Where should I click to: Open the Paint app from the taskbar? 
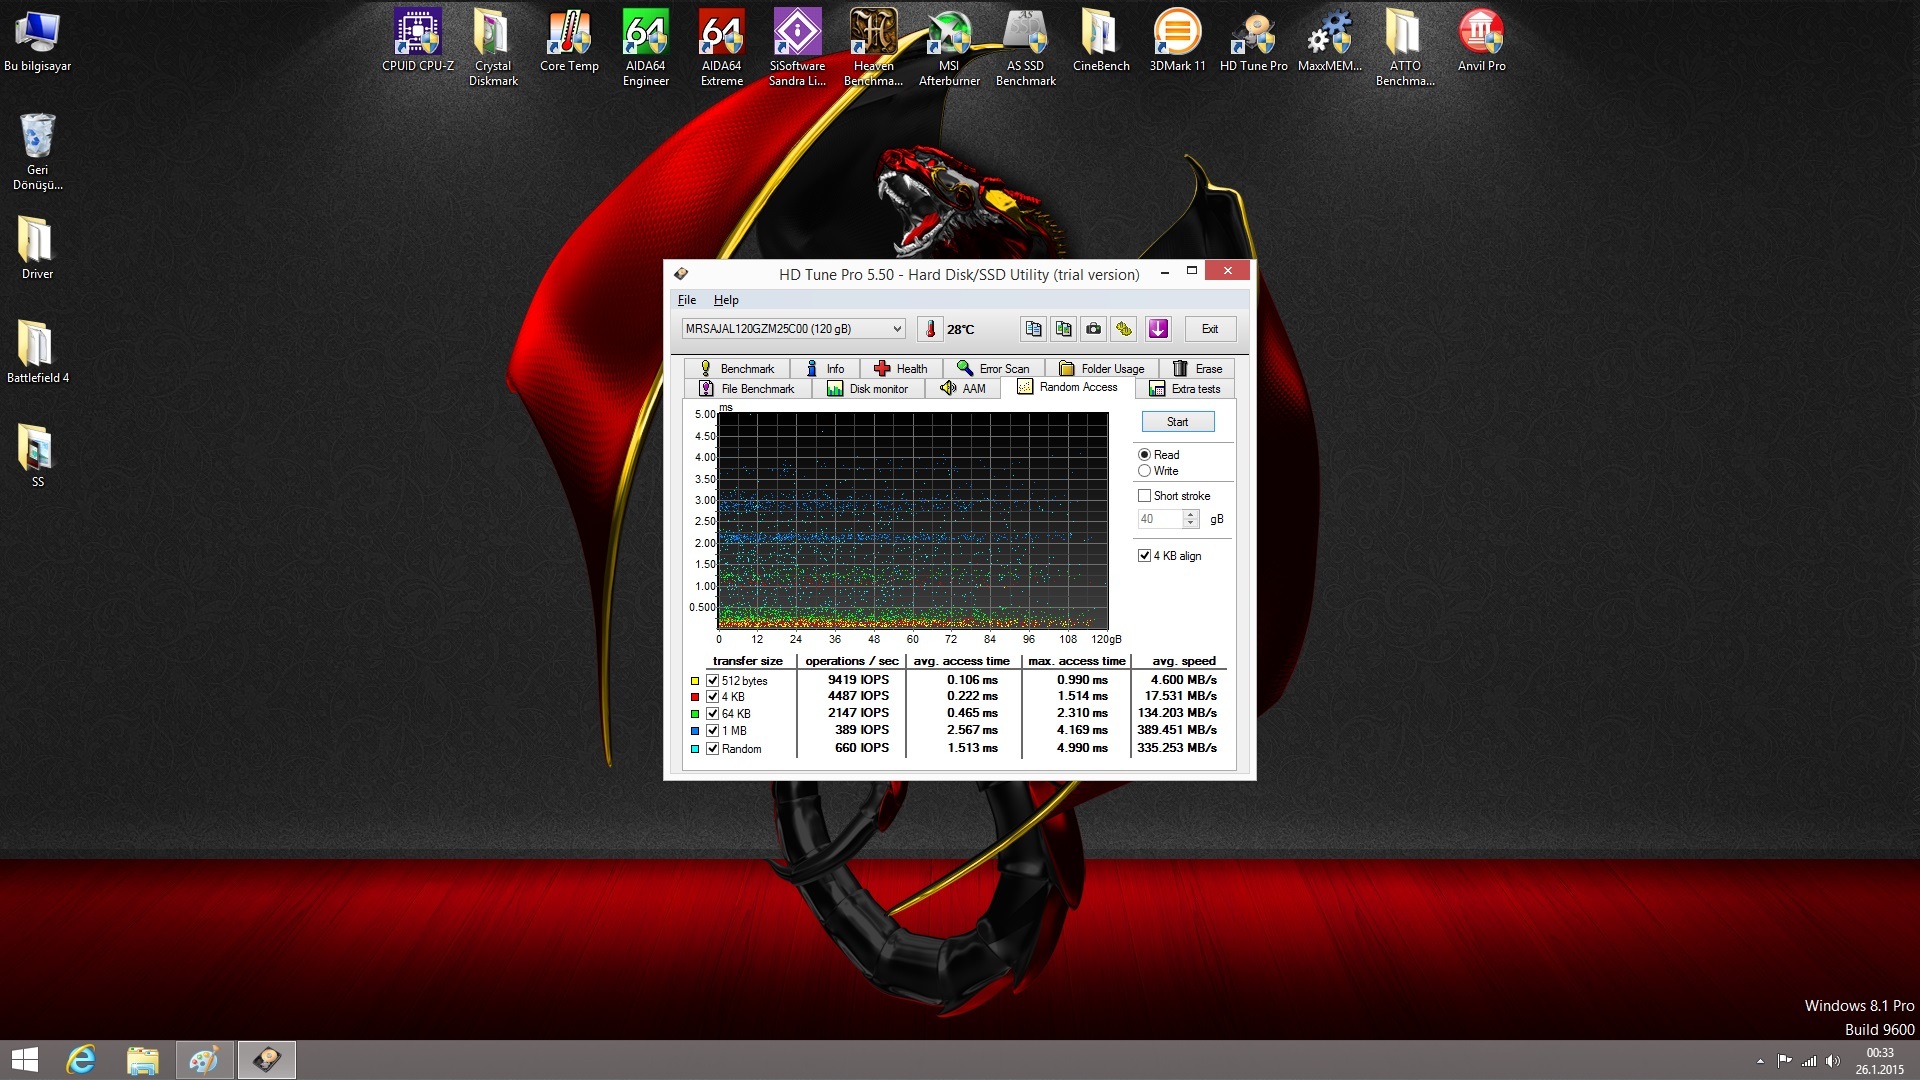pos(204,1060)
